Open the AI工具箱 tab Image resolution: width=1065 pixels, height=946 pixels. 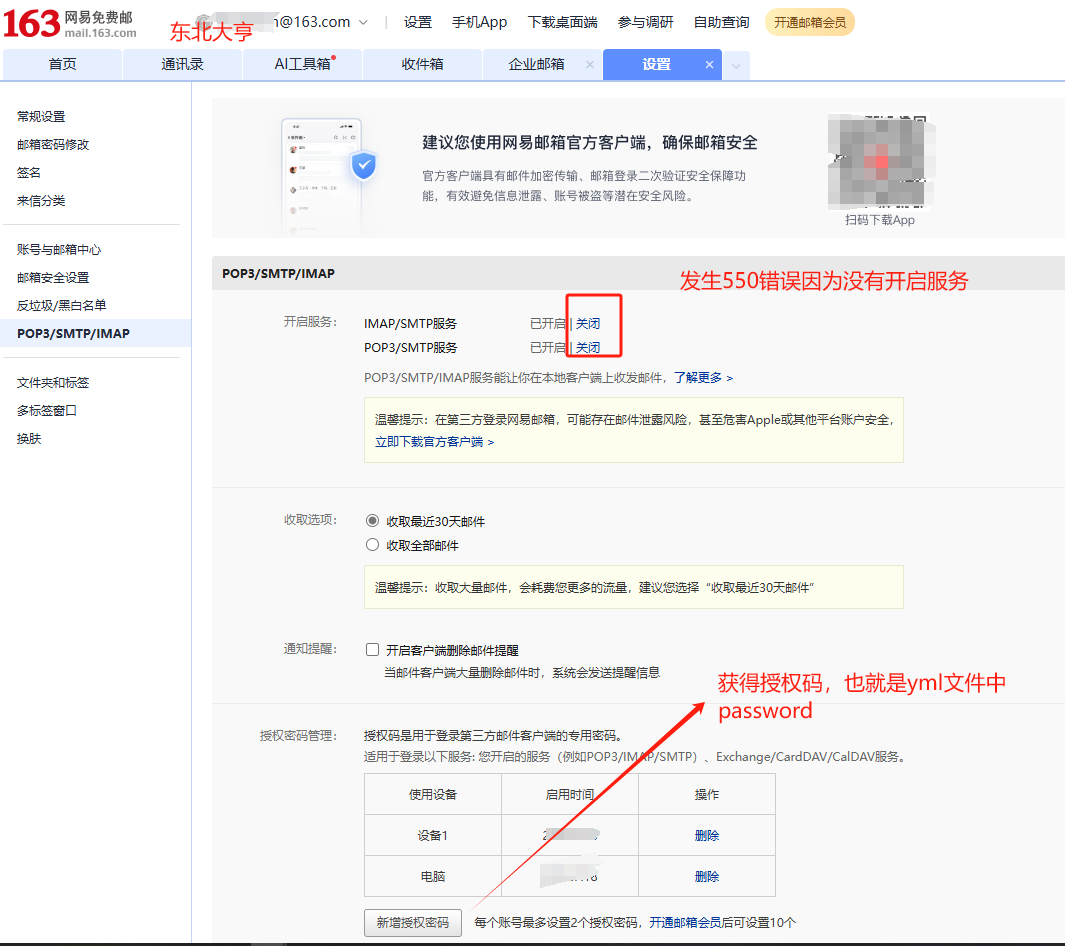pos(302,65)
